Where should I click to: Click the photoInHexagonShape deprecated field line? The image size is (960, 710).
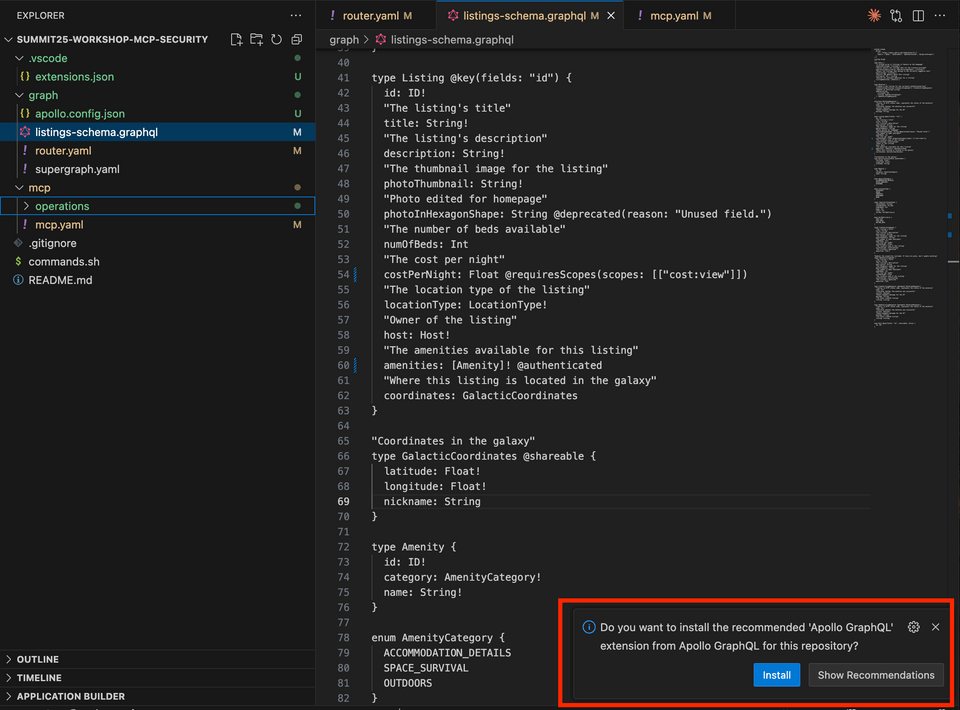(x=577, y=214)
